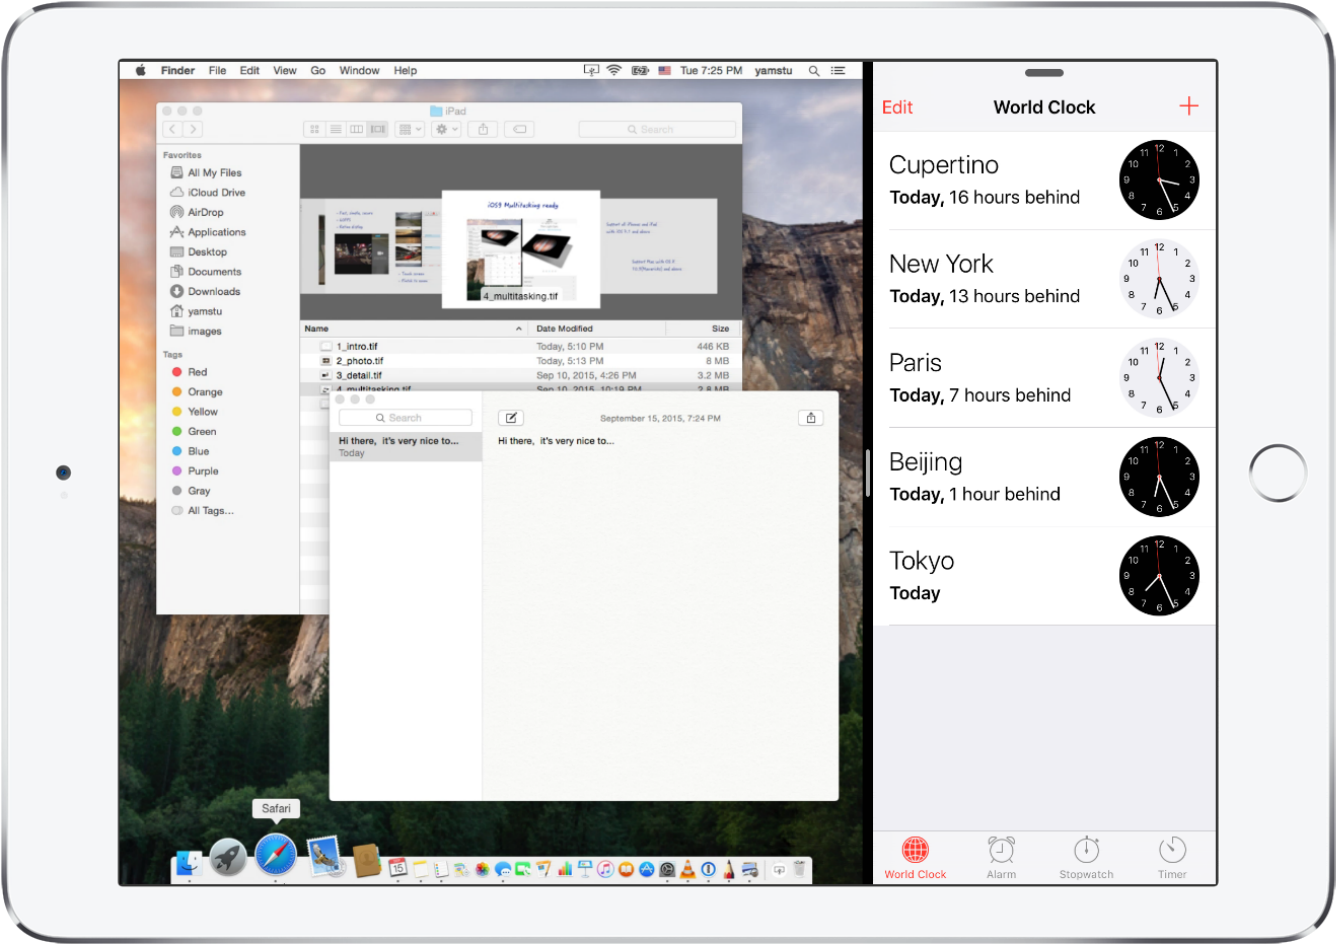The image size is (1336, 944).
Task: Open the File menu
Action: point(217,71)
